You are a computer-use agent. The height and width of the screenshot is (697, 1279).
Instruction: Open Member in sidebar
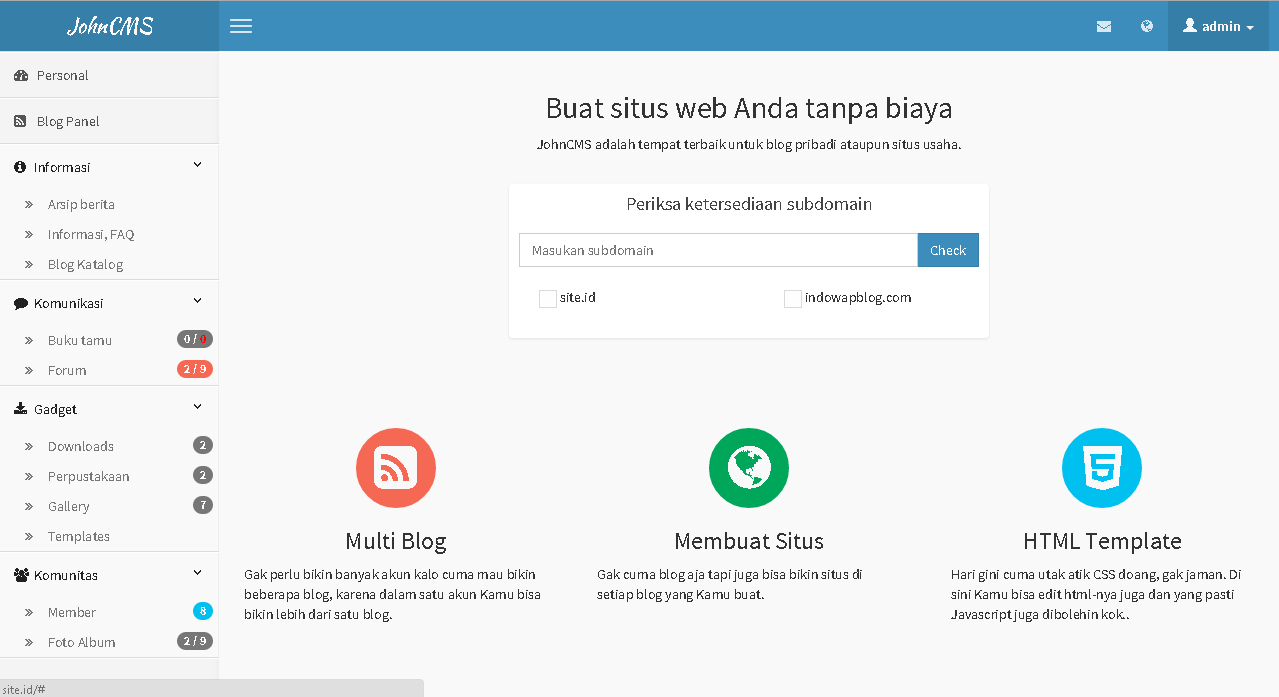(x=72, y=612)
